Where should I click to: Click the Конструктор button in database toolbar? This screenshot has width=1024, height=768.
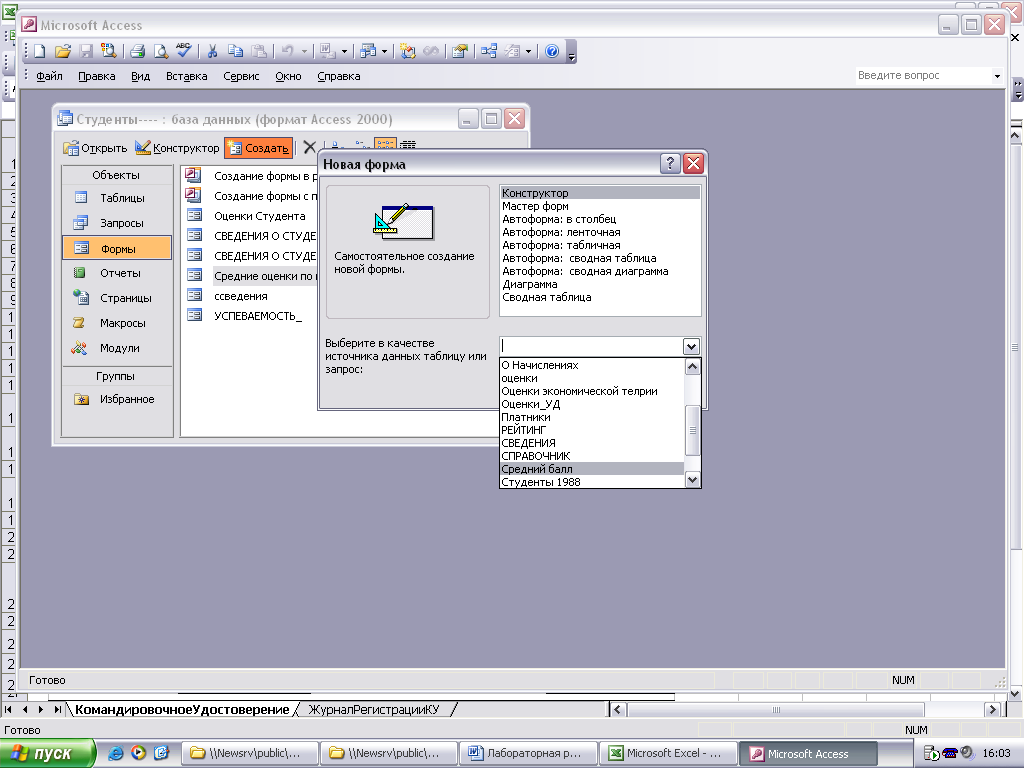pos(178,148)
